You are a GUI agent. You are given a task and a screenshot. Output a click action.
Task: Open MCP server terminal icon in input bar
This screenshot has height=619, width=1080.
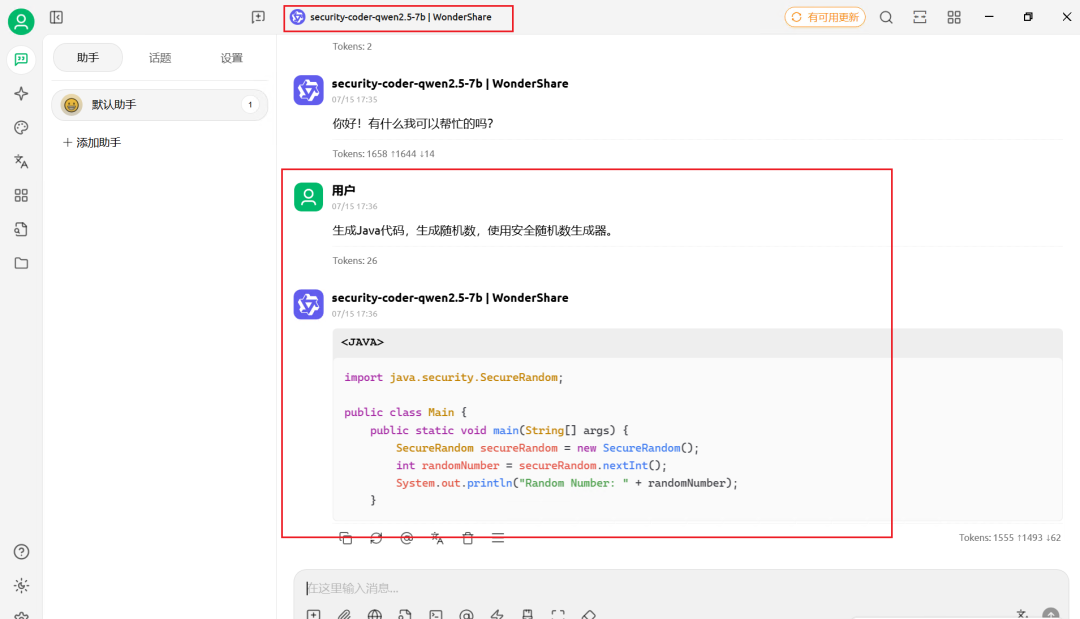[435, 614]
